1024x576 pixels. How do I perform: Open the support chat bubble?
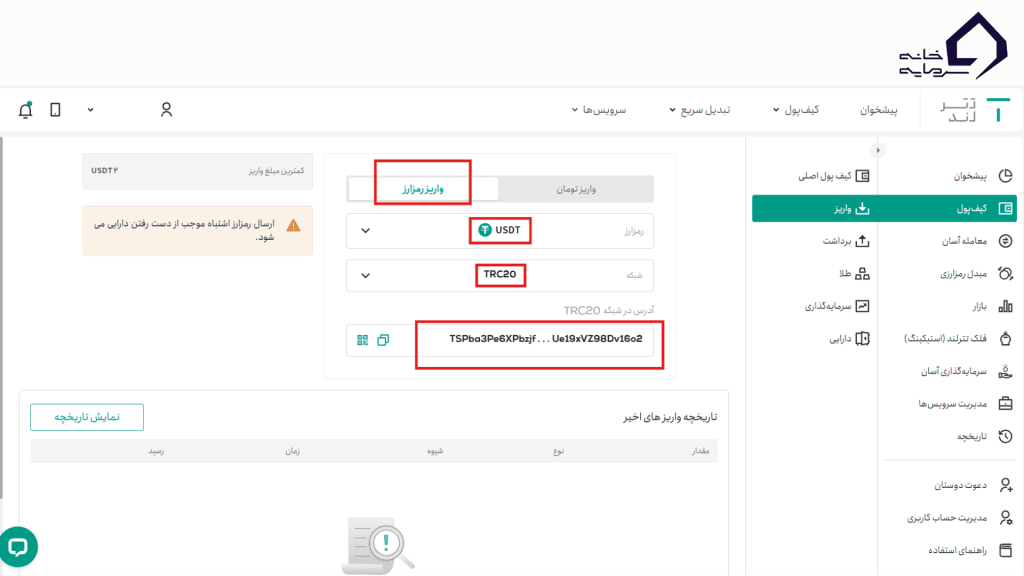(x=20, y=547)
